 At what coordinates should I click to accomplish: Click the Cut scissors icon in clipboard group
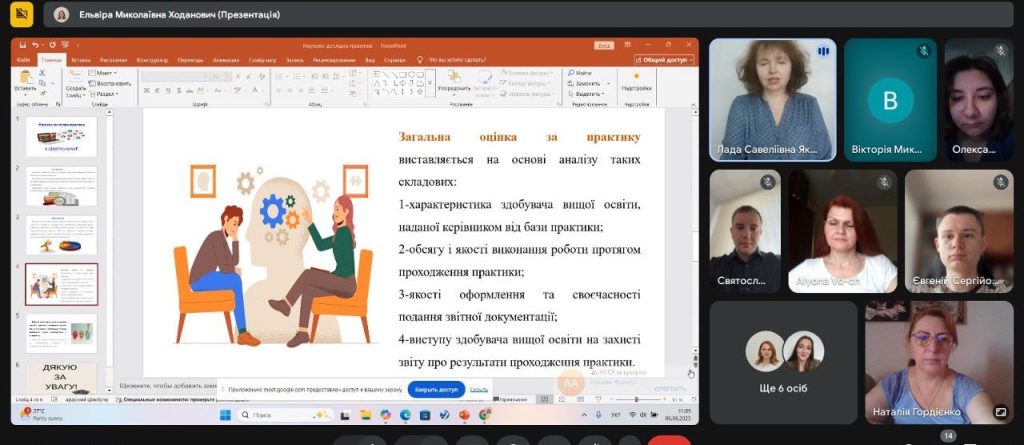coord(42,73)
